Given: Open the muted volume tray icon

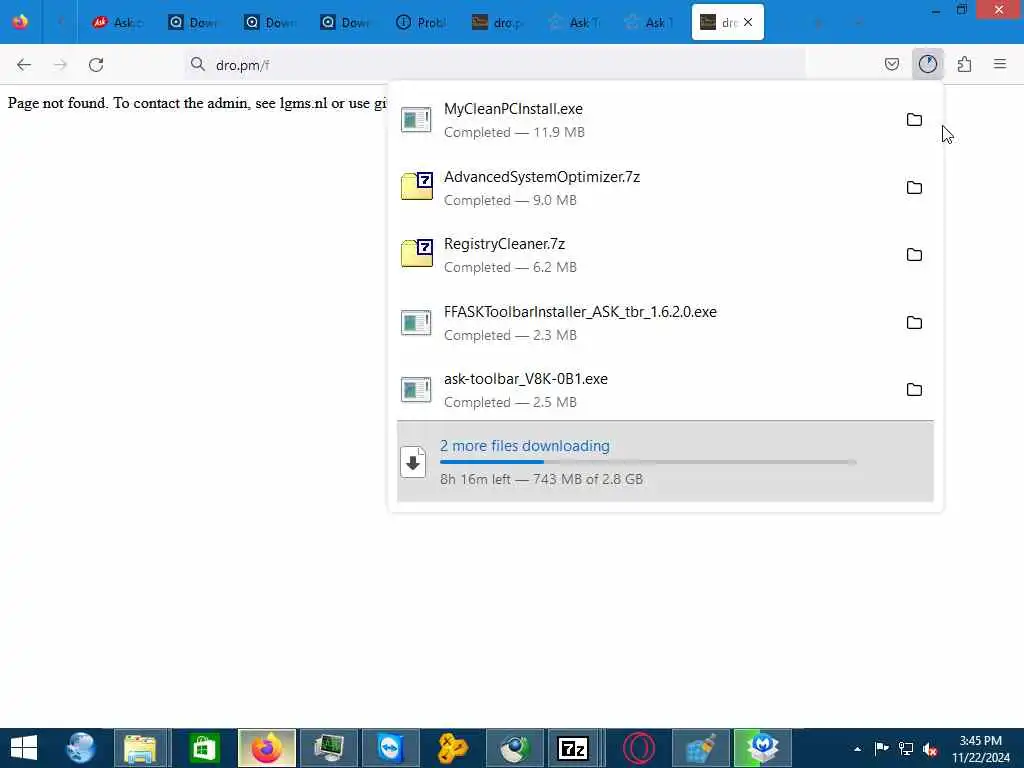Looking at the screenshot, I should coord(931,748).
